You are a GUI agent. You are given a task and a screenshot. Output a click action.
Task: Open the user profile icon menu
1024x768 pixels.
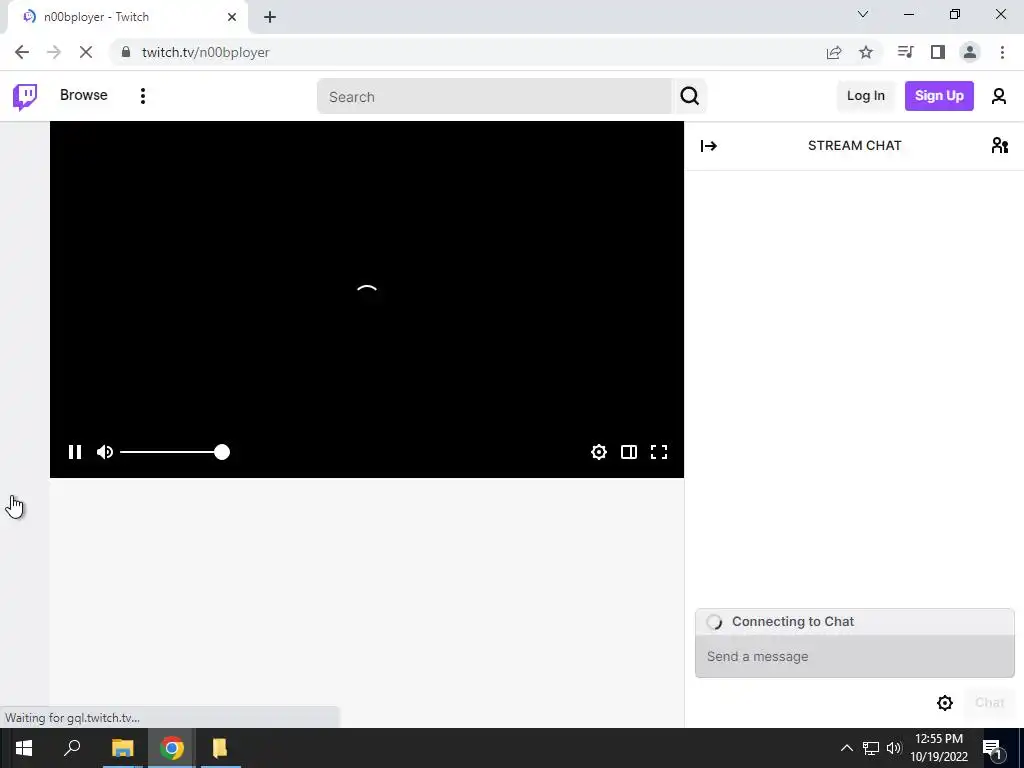(999, 97)
